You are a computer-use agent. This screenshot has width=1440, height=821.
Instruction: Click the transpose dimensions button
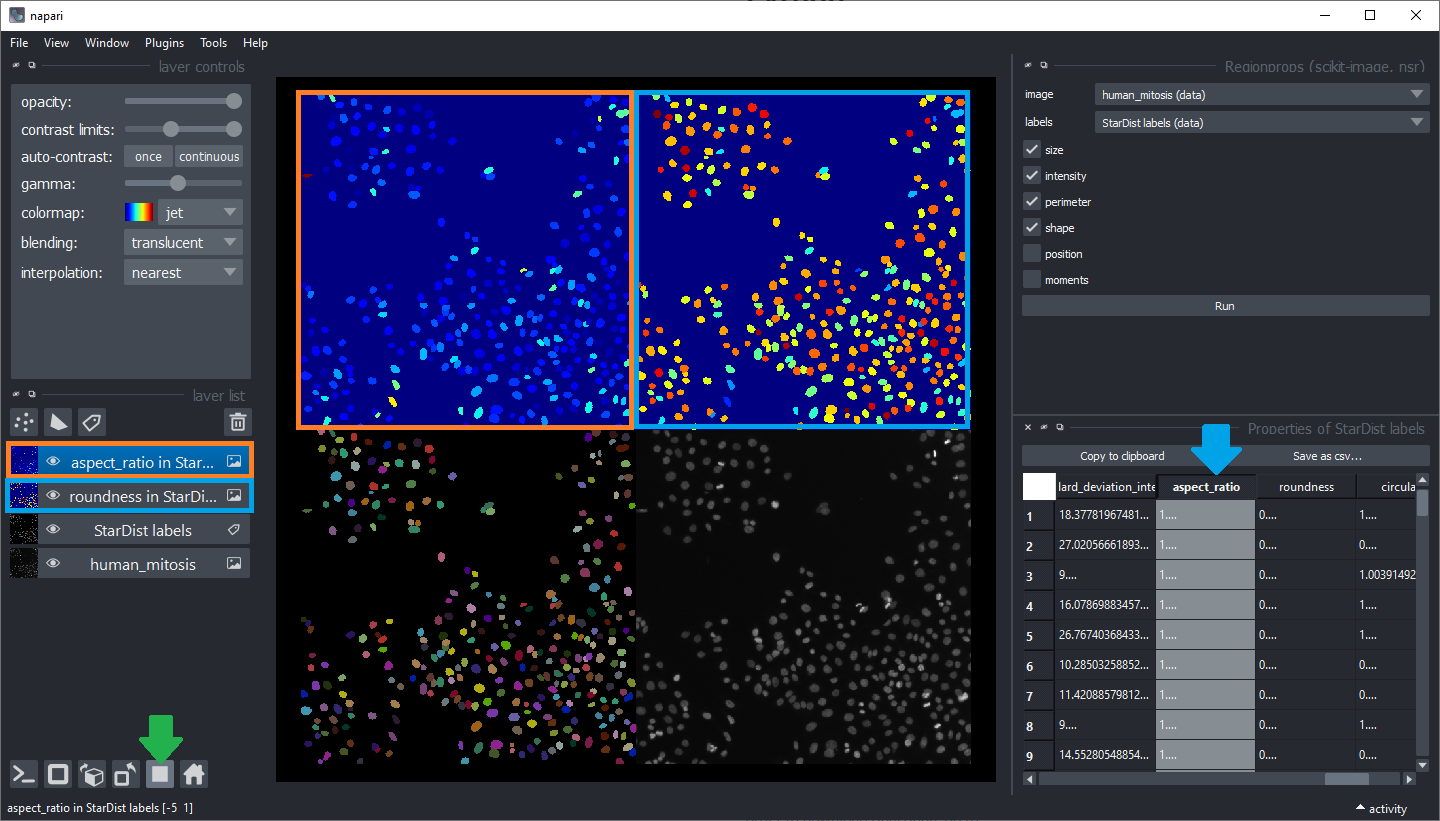tap(126, 774)
